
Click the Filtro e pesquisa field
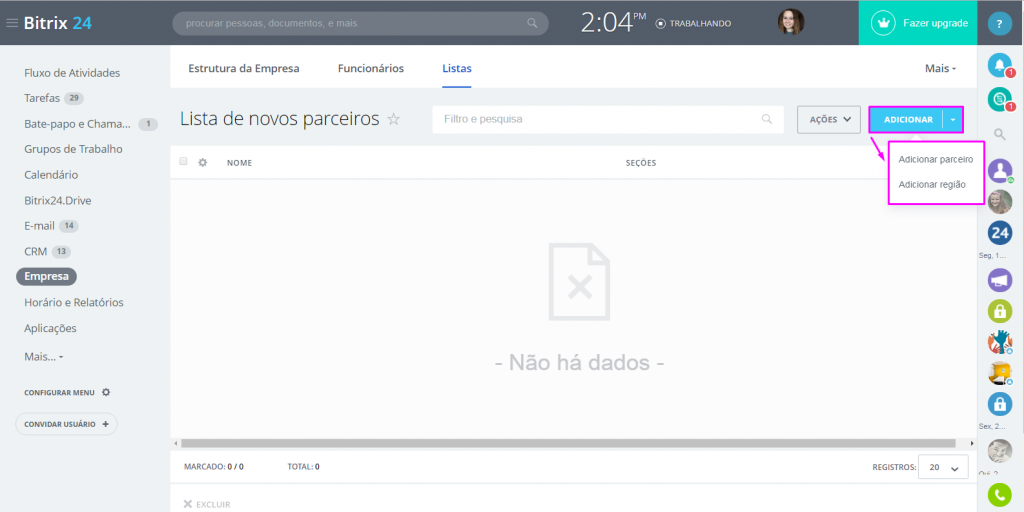[608, 120]
